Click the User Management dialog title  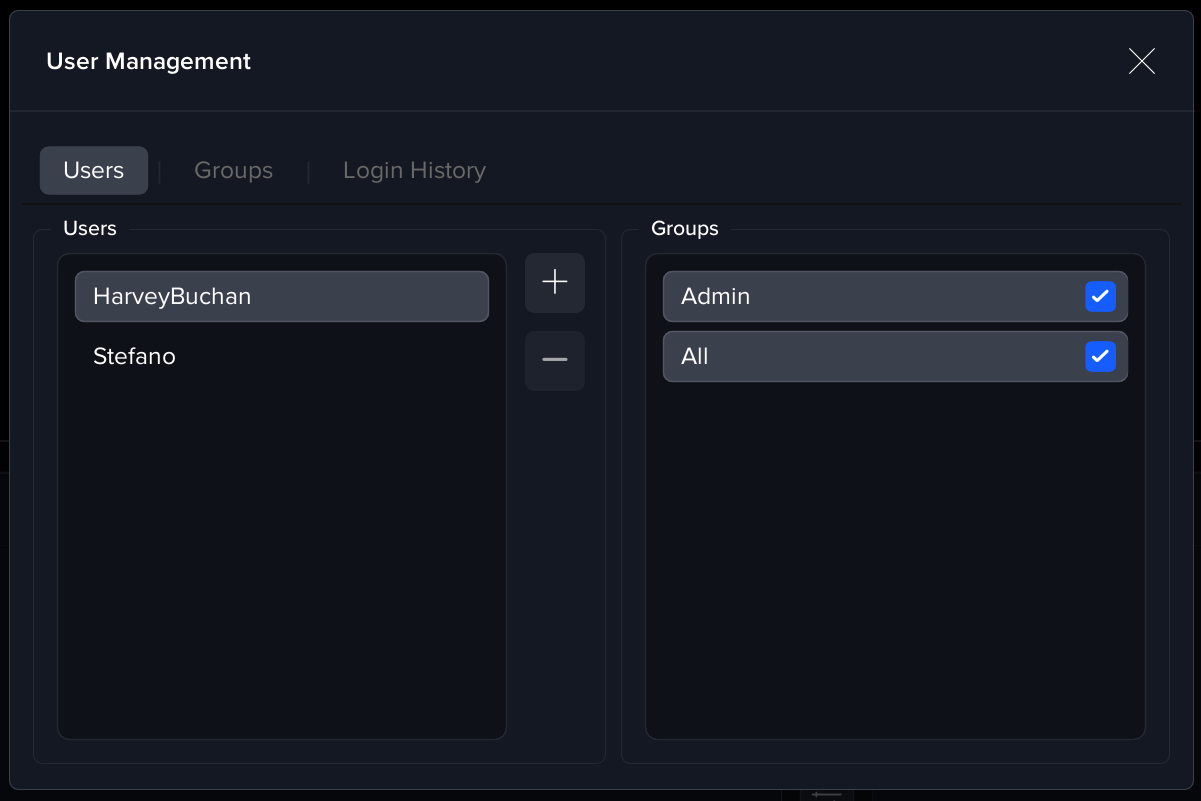(x=148, y=62)
